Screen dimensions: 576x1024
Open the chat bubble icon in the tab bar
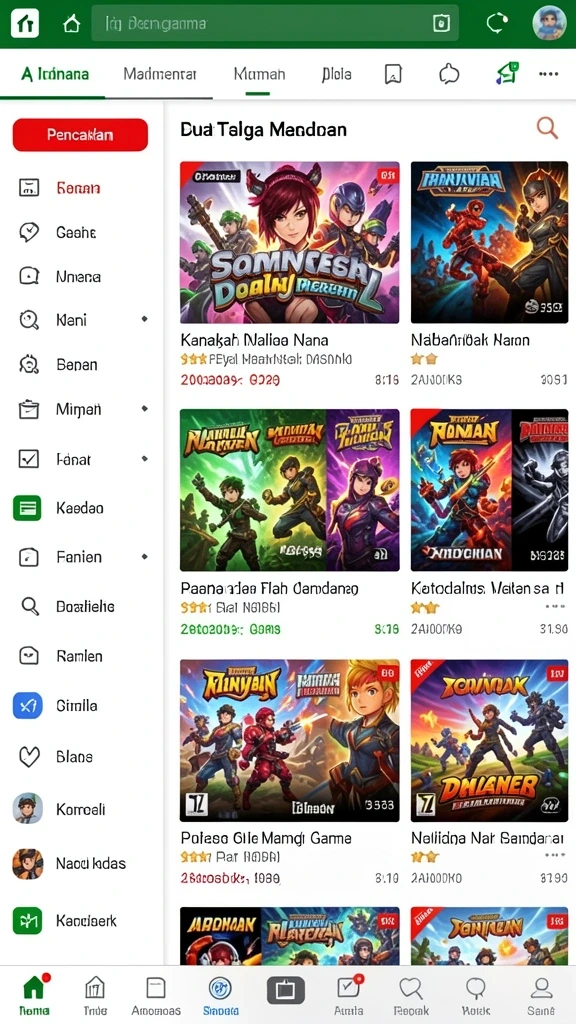[x=449, y=74]
